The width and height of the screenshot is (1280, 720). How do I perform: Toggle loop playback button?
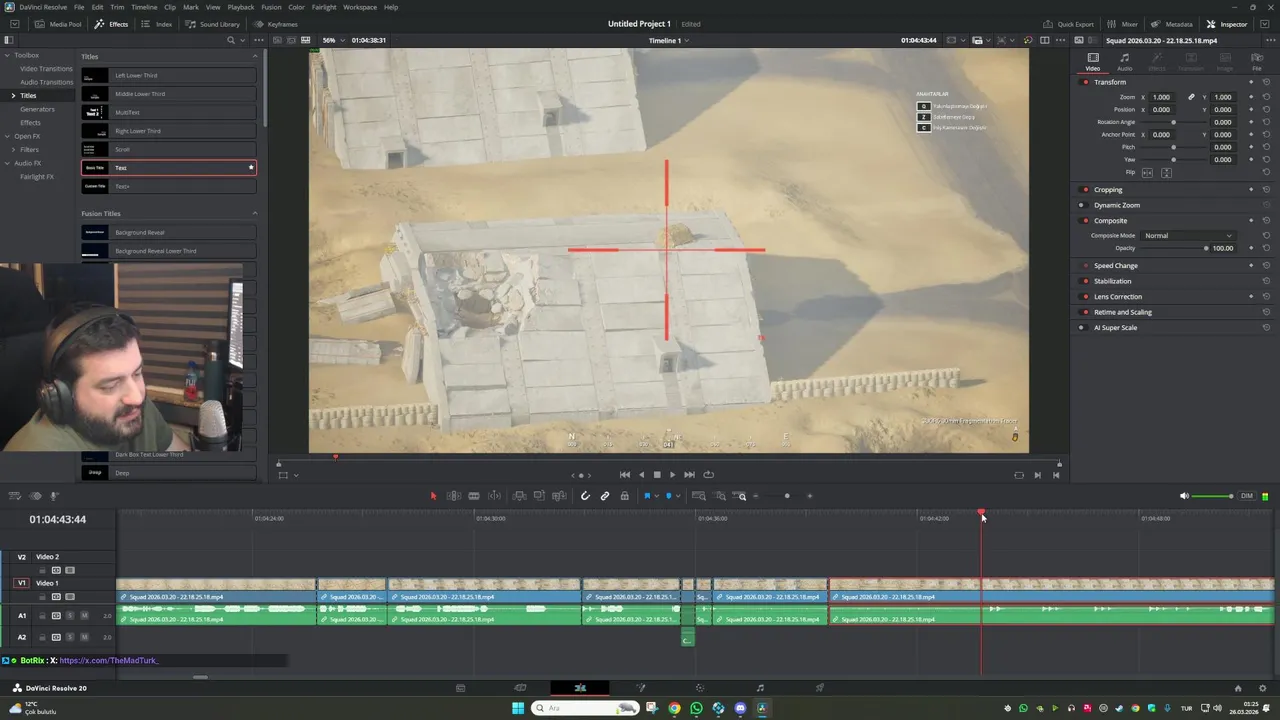[709, 475]
